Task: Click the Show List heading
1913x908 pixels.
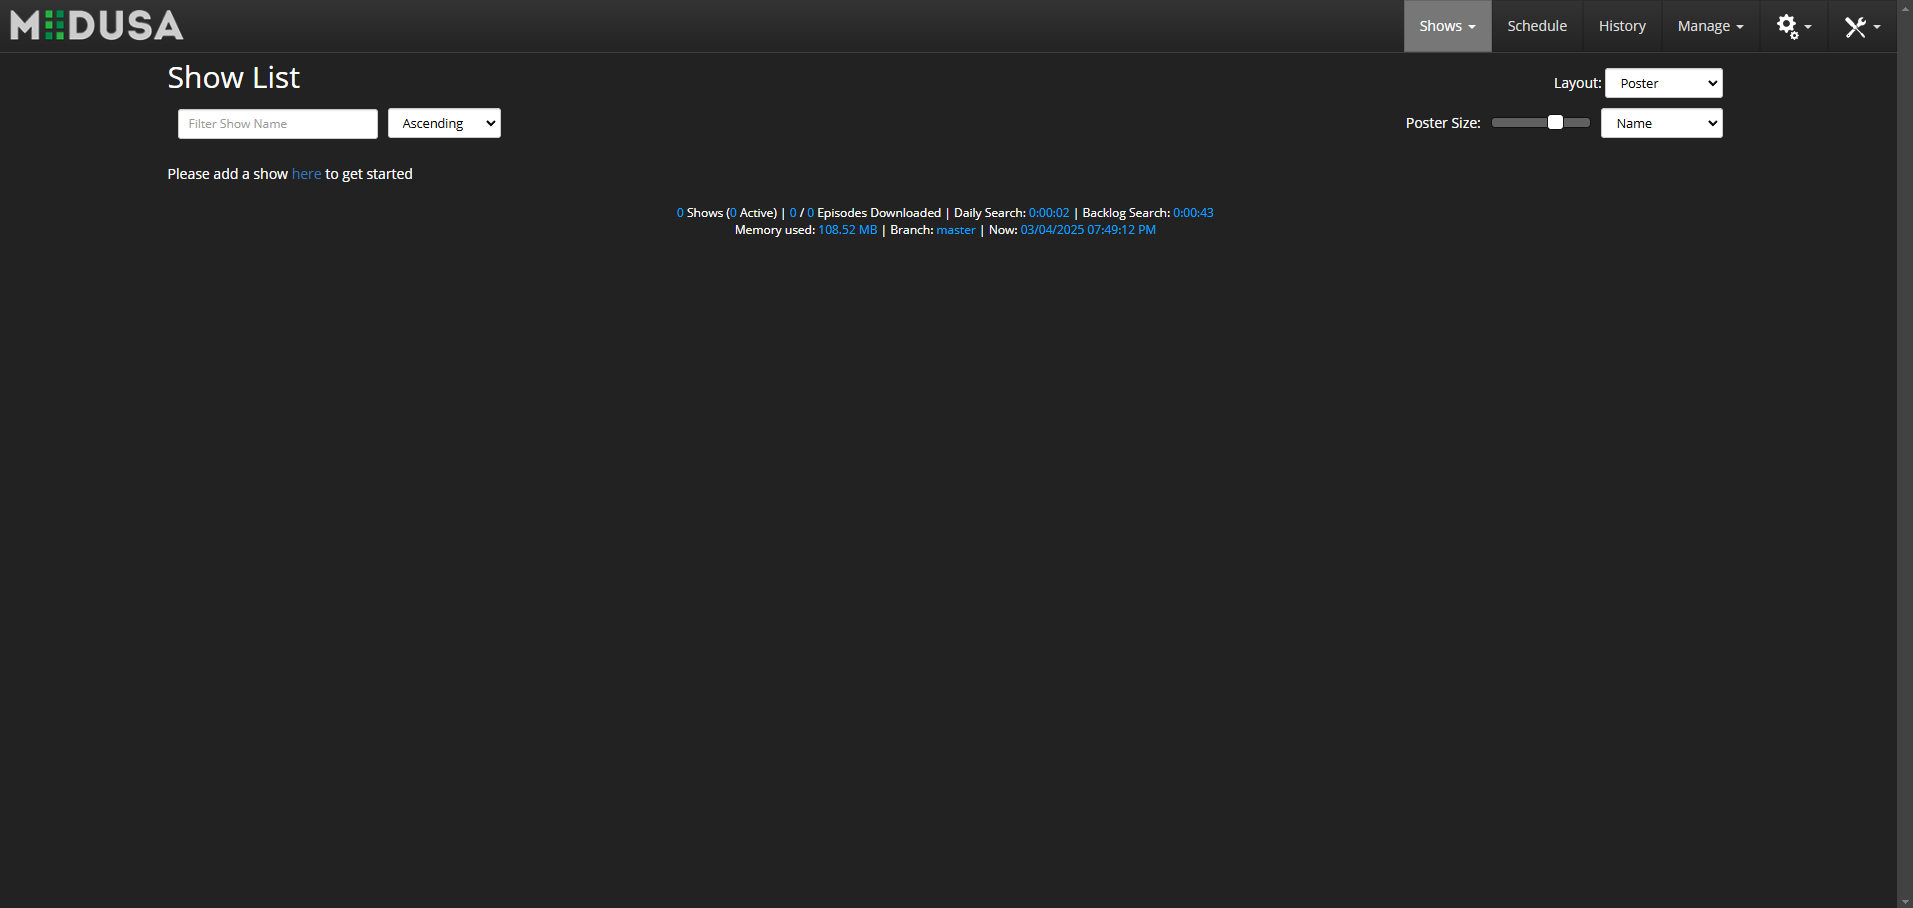Action: click(x=233, y=78)
